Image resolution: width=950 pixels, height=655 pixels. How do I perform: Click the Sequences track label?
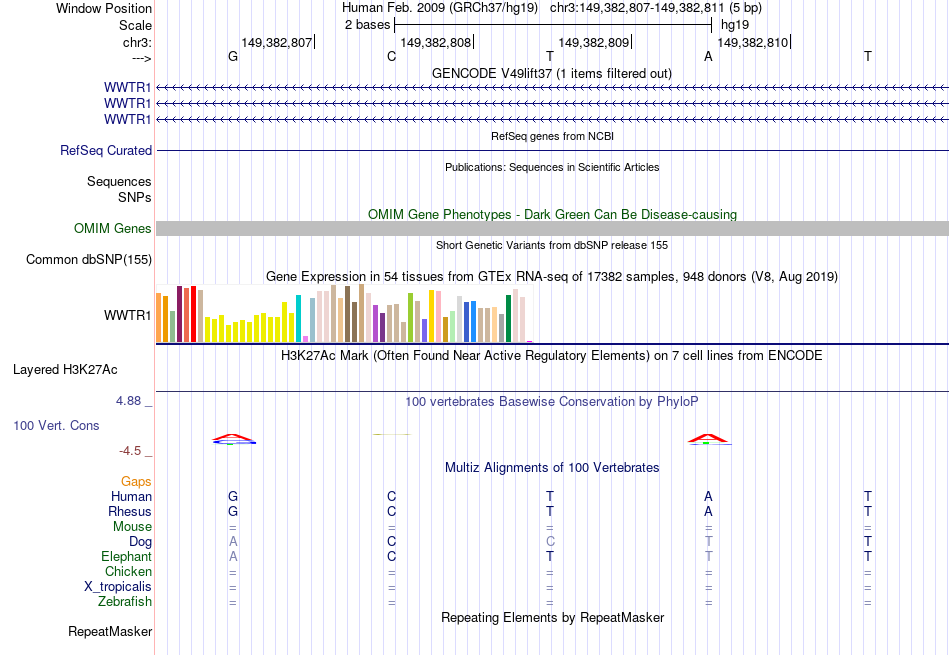pyautogui.click(x=119, y=181)
